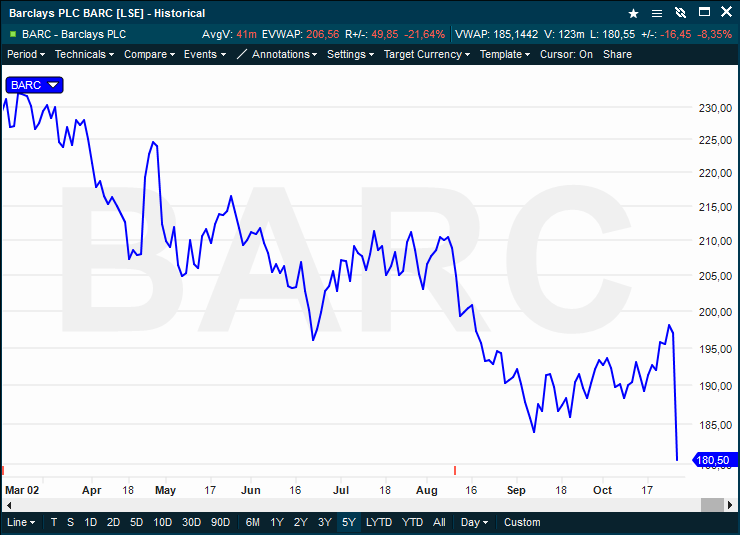Open the Compare dropdown
The height and width of the screenshot is (535, 740).
point(149,54)
